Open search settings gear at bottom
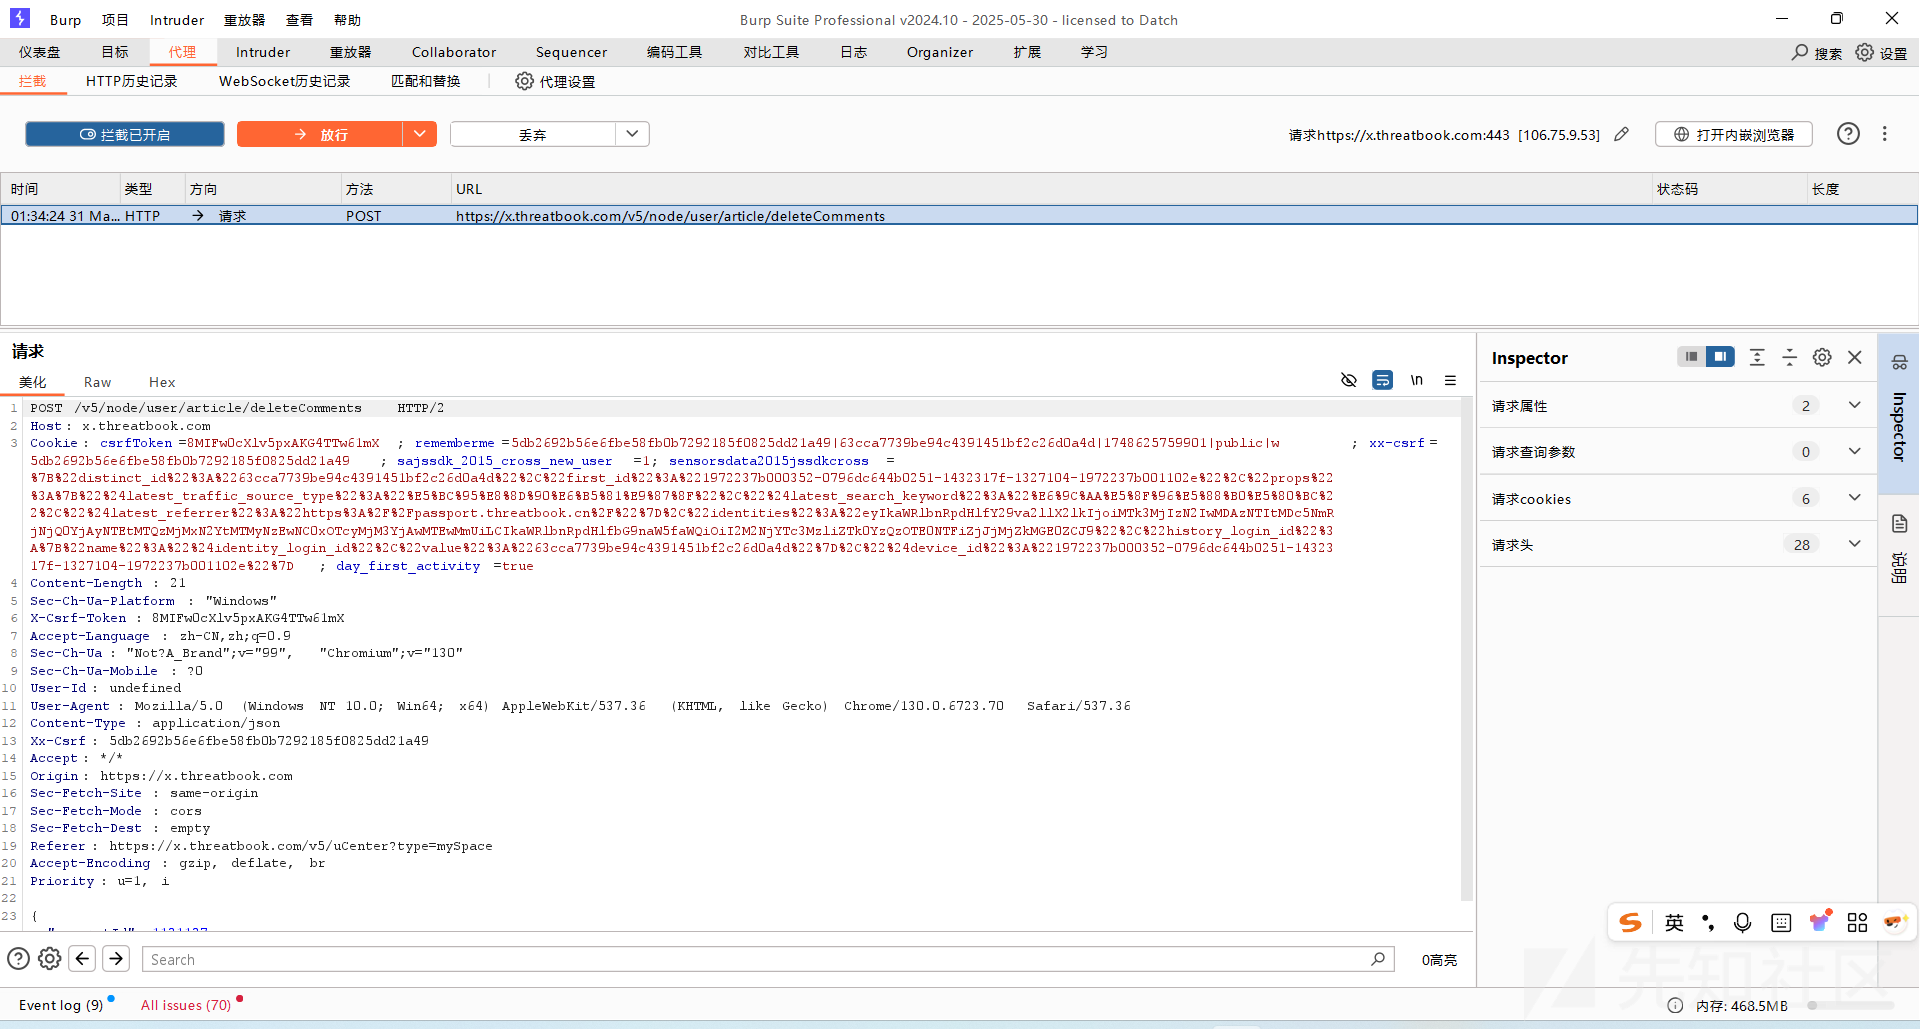Image resolution: width=1920 pixels, height=1029 pixels. click(x=49, y=959)
